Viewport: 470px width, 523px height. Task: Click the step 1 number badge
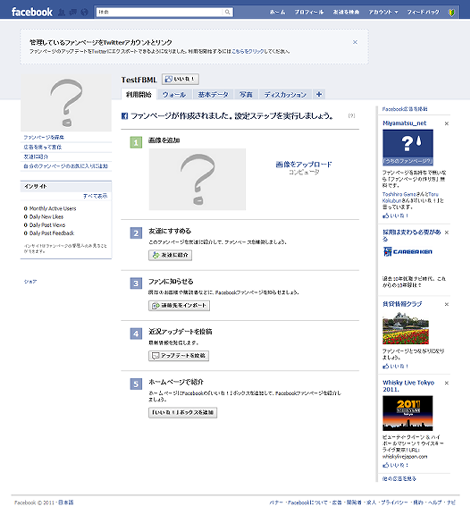pos(136,143)
